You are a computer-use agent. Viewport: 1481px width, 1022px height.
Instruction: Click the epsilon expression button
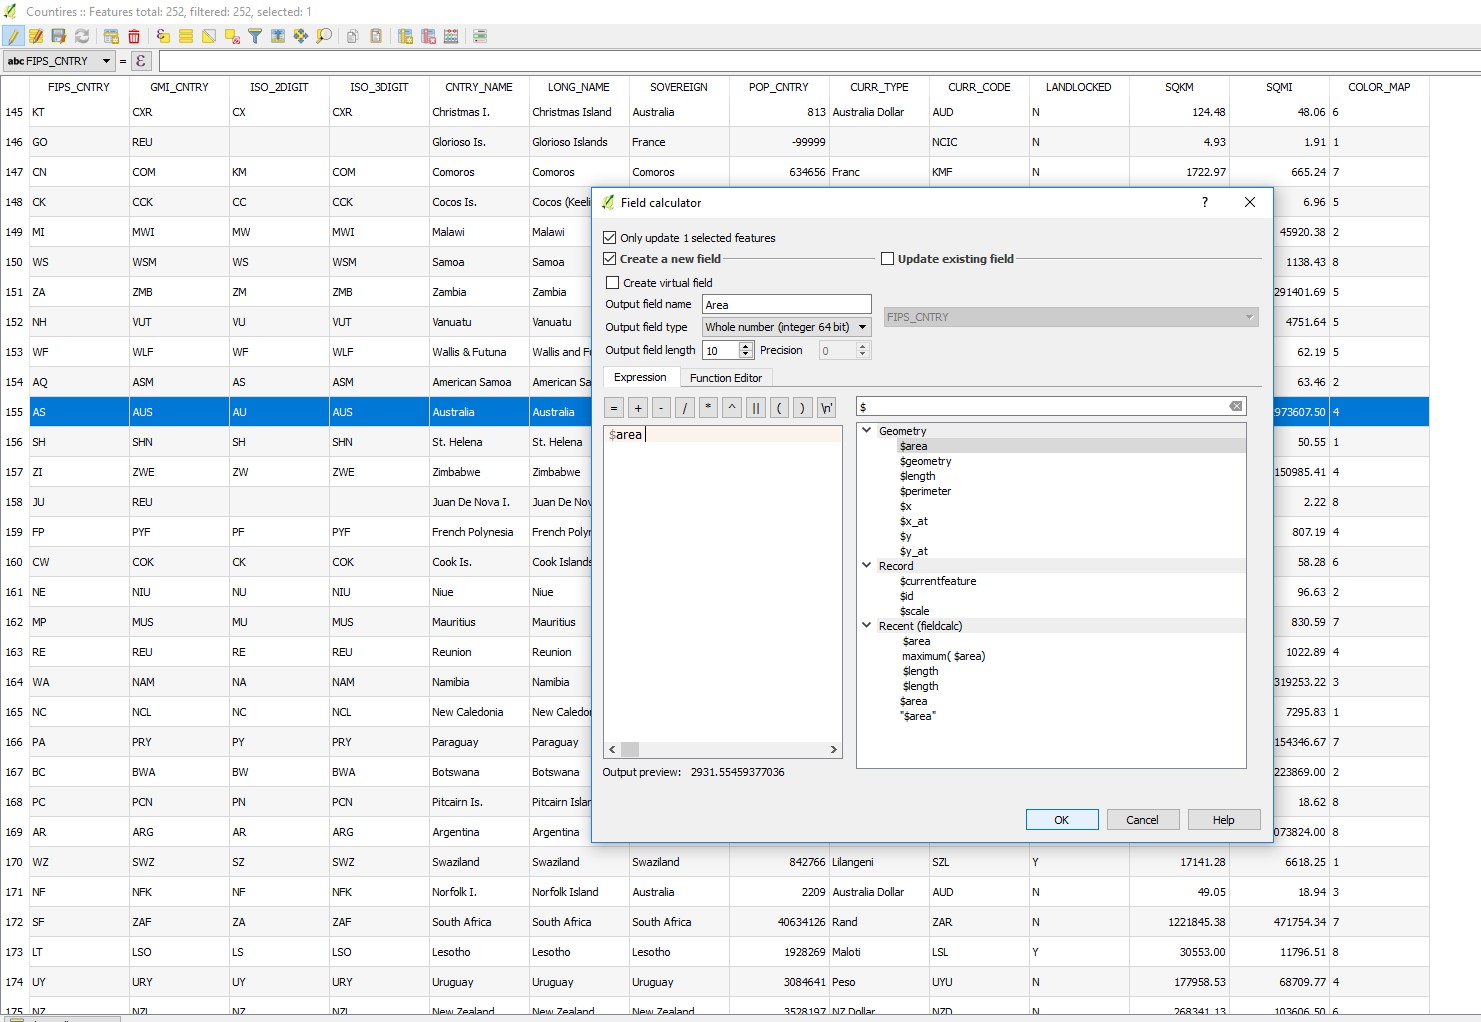coord(141,61)
